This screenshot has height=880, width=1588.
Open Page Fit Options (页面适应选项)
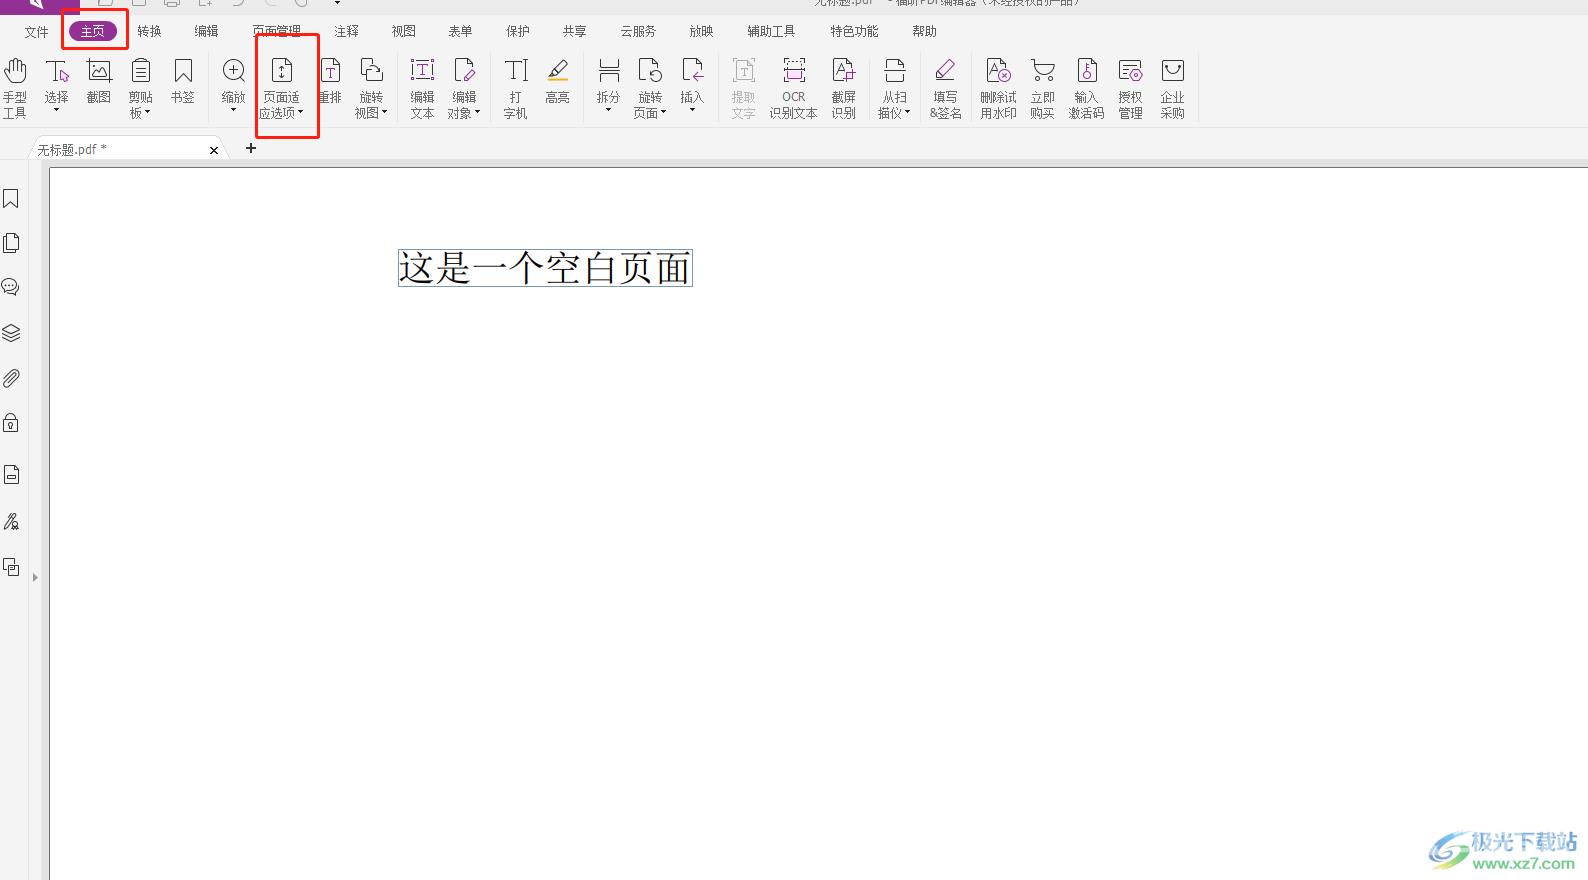click(x=282, y=88)
